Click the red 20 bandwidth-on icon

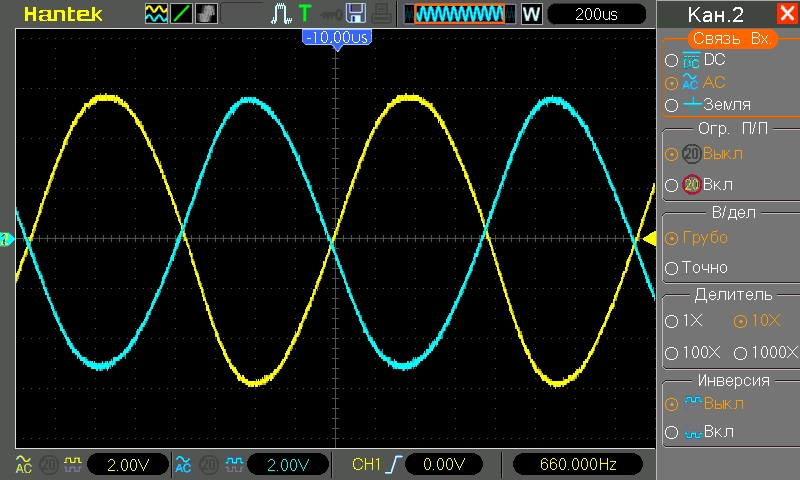tap(692, 185)
